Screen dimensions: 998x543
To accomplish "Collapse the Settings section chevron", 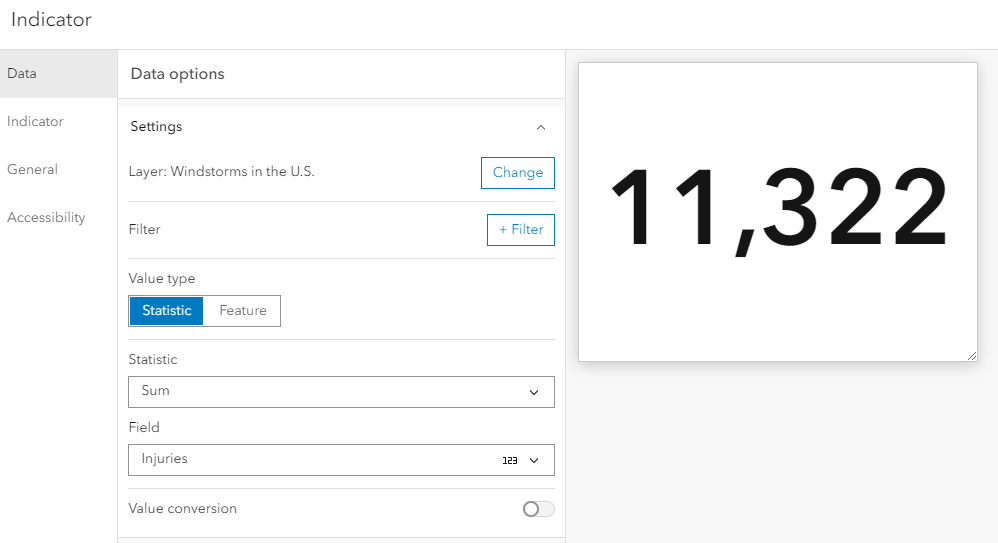I will [541, 128].
